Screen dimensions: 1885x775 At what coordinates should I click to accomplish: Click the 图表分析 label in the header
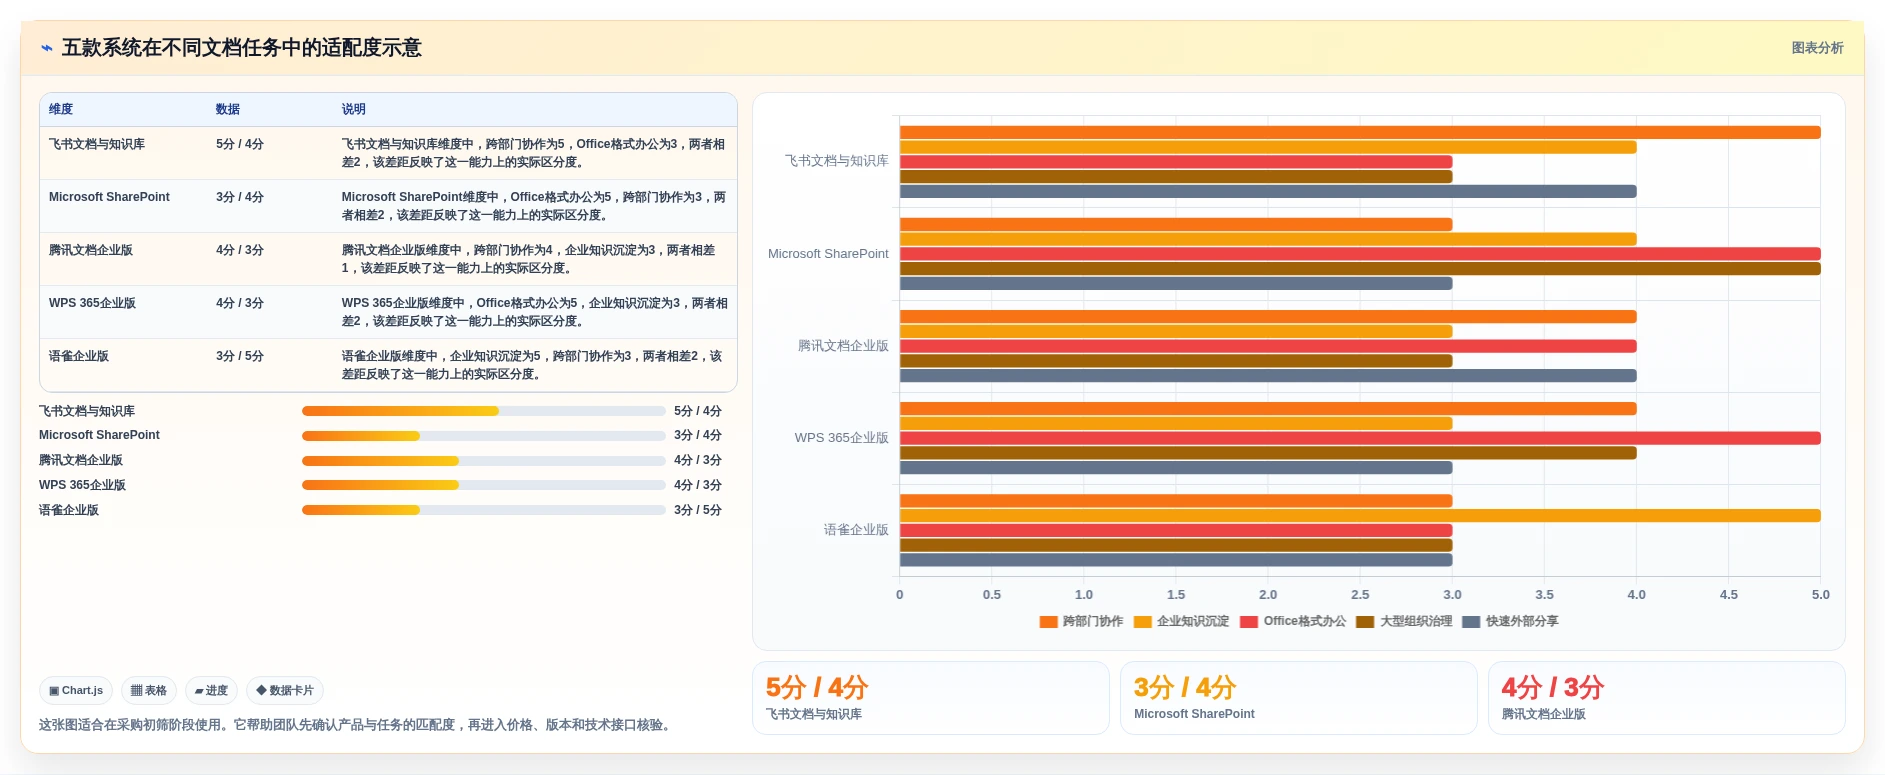coord(1817,48)
